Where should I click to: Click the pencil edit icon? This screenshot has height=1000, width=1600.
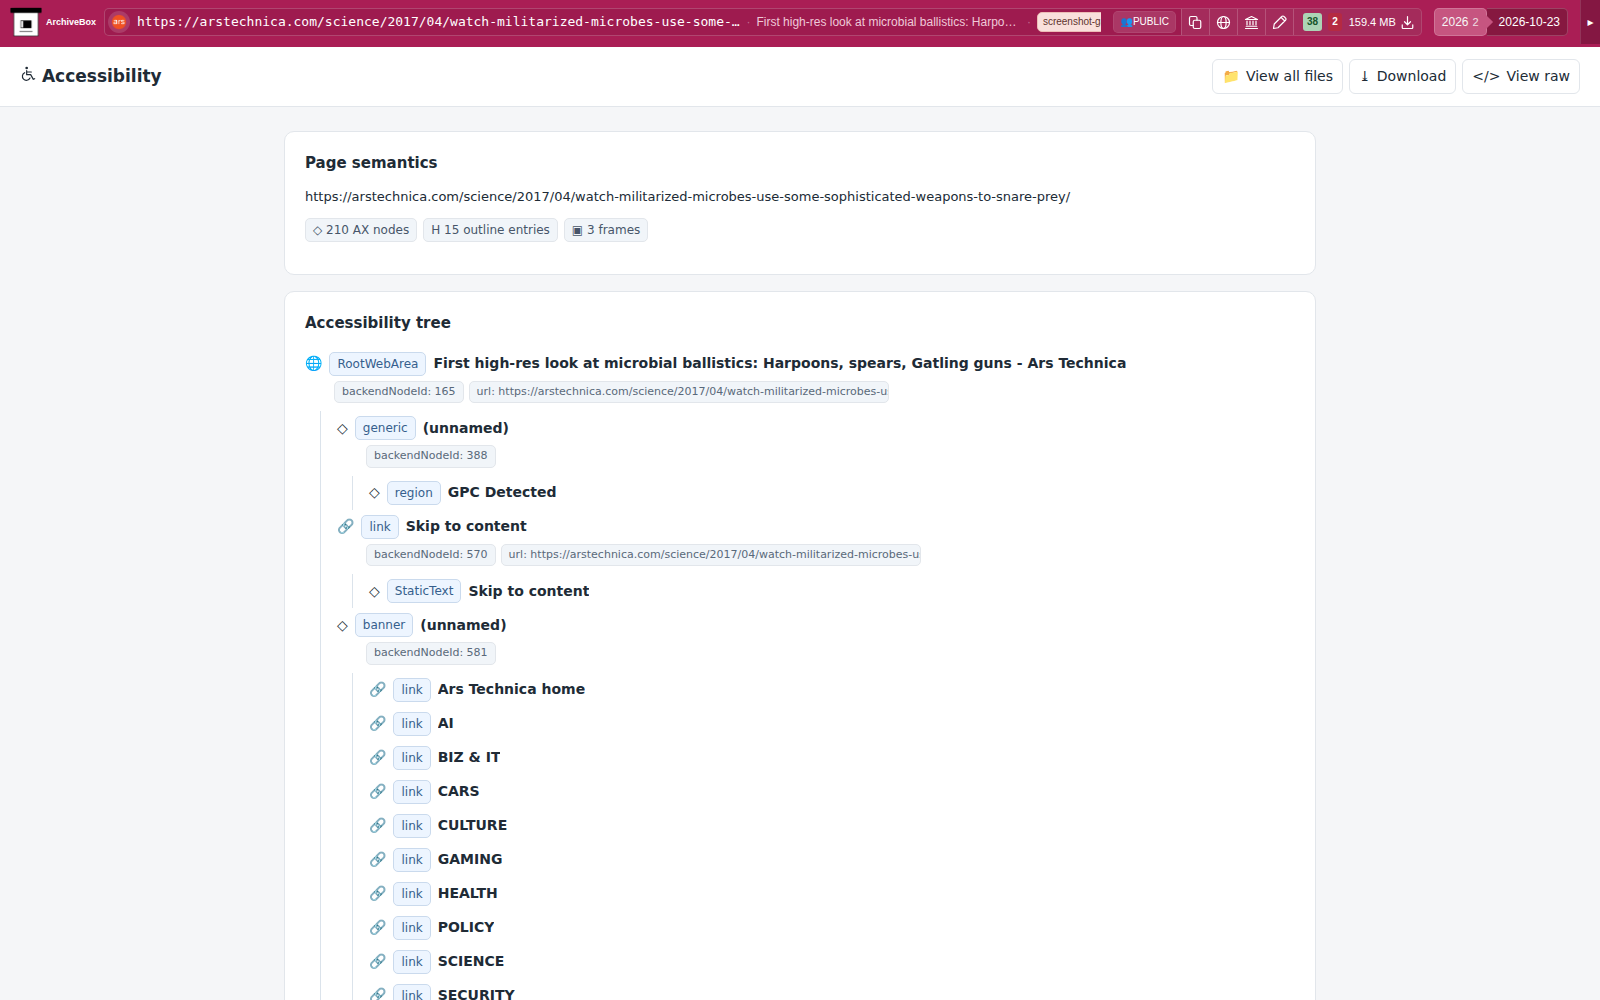pos(1279,22)
